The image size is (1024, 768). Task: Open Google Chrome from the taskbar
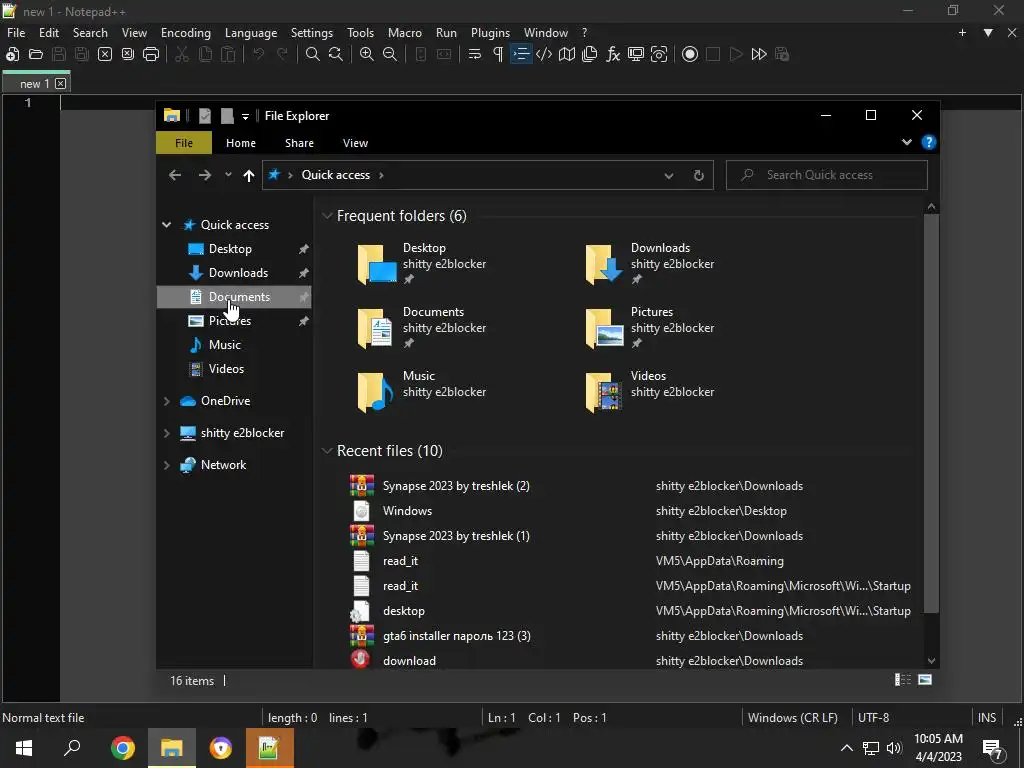tap(122, 748)
